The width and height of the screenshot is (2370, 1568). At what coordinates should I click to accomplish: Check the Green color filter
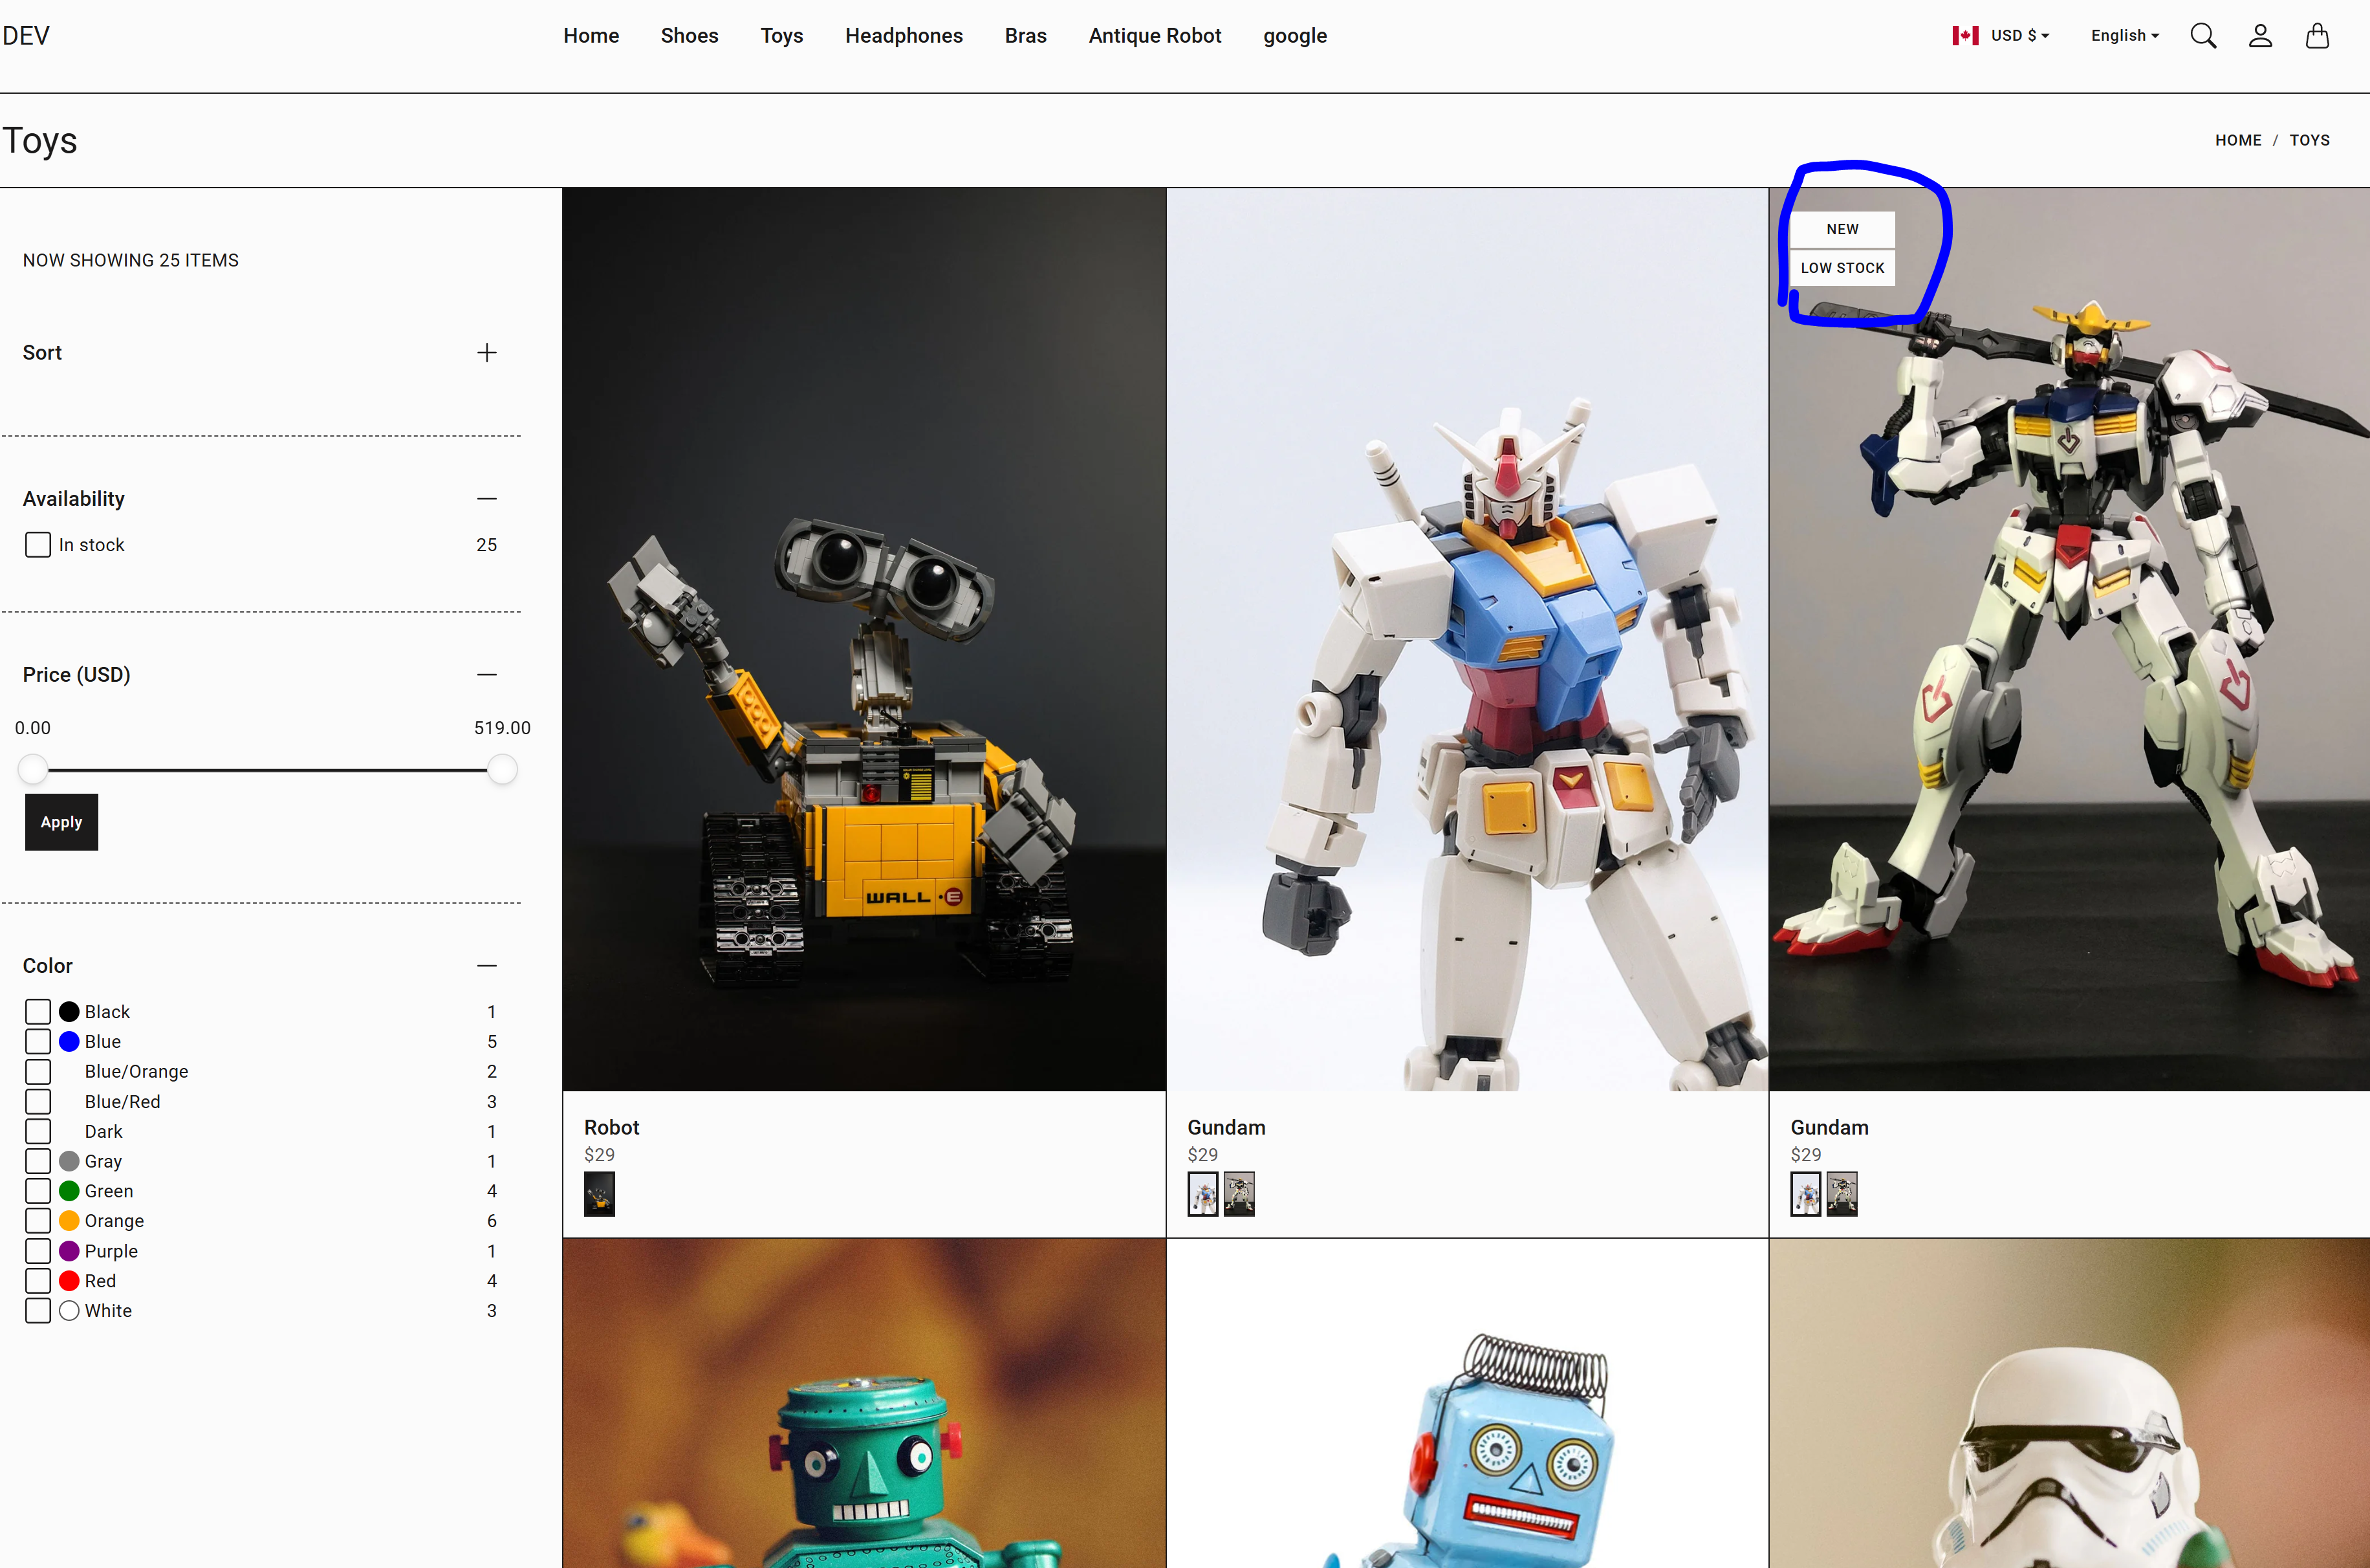pos(38,1191)
